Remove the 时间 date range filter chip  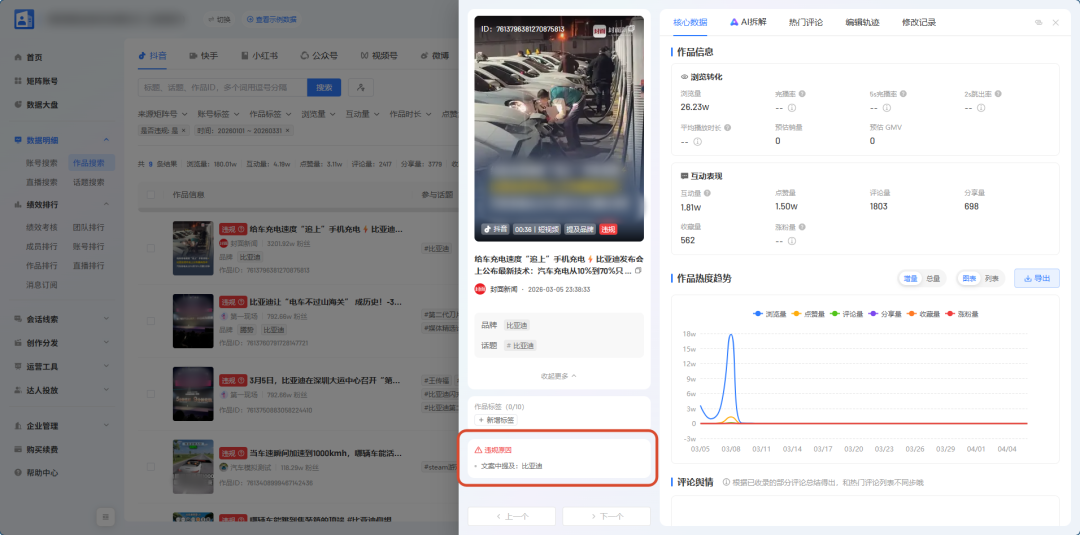click(x=287, y=130)
